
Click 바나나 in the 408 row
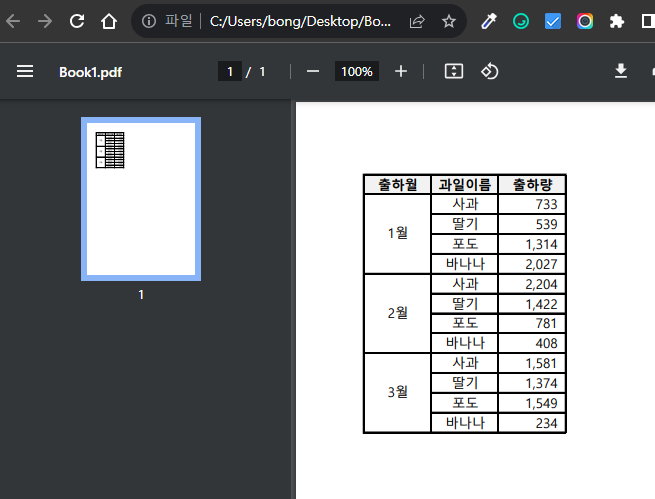coord(465,343)
